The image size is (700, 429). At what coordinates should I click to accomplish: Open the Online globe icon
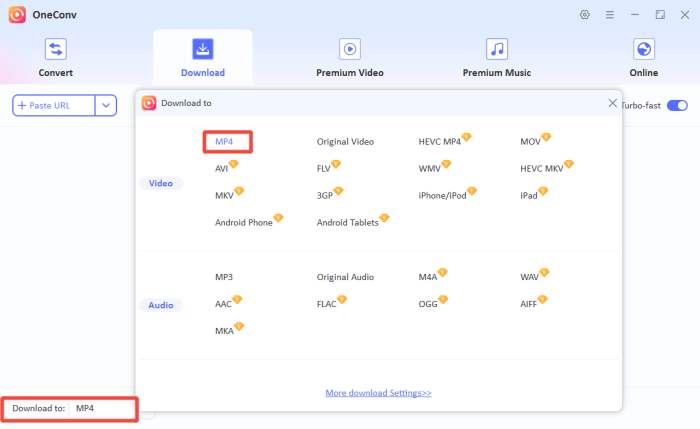pyautogui.click(x=644, y=48)
